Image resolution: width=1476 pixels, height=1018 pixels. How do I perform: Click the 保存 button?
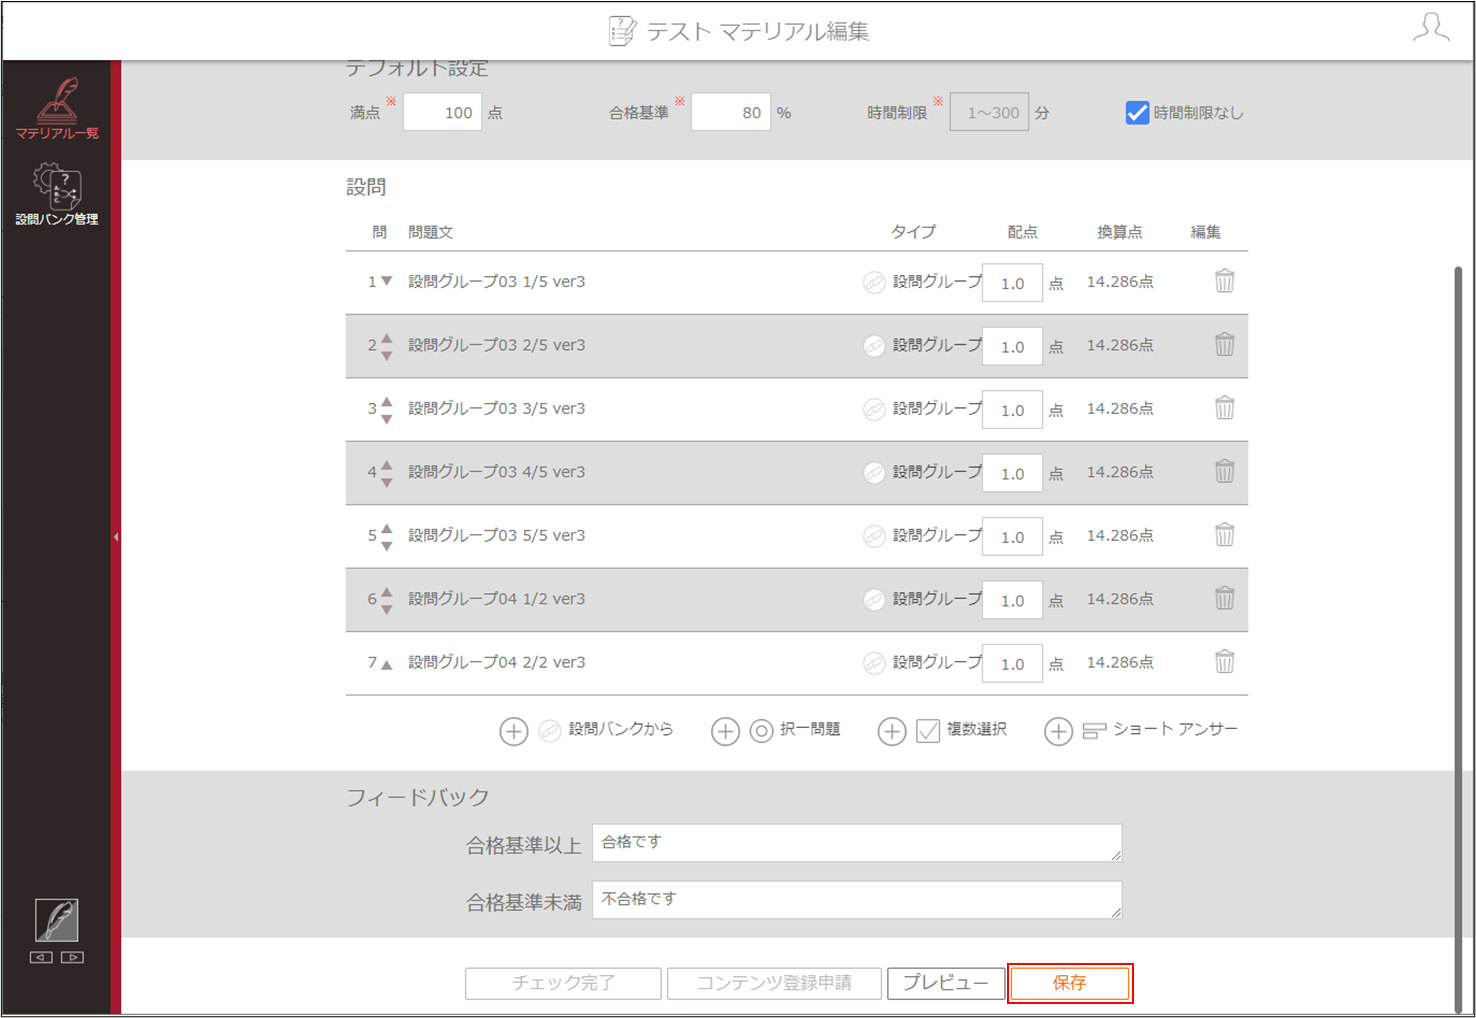[x=1070, y=983]
